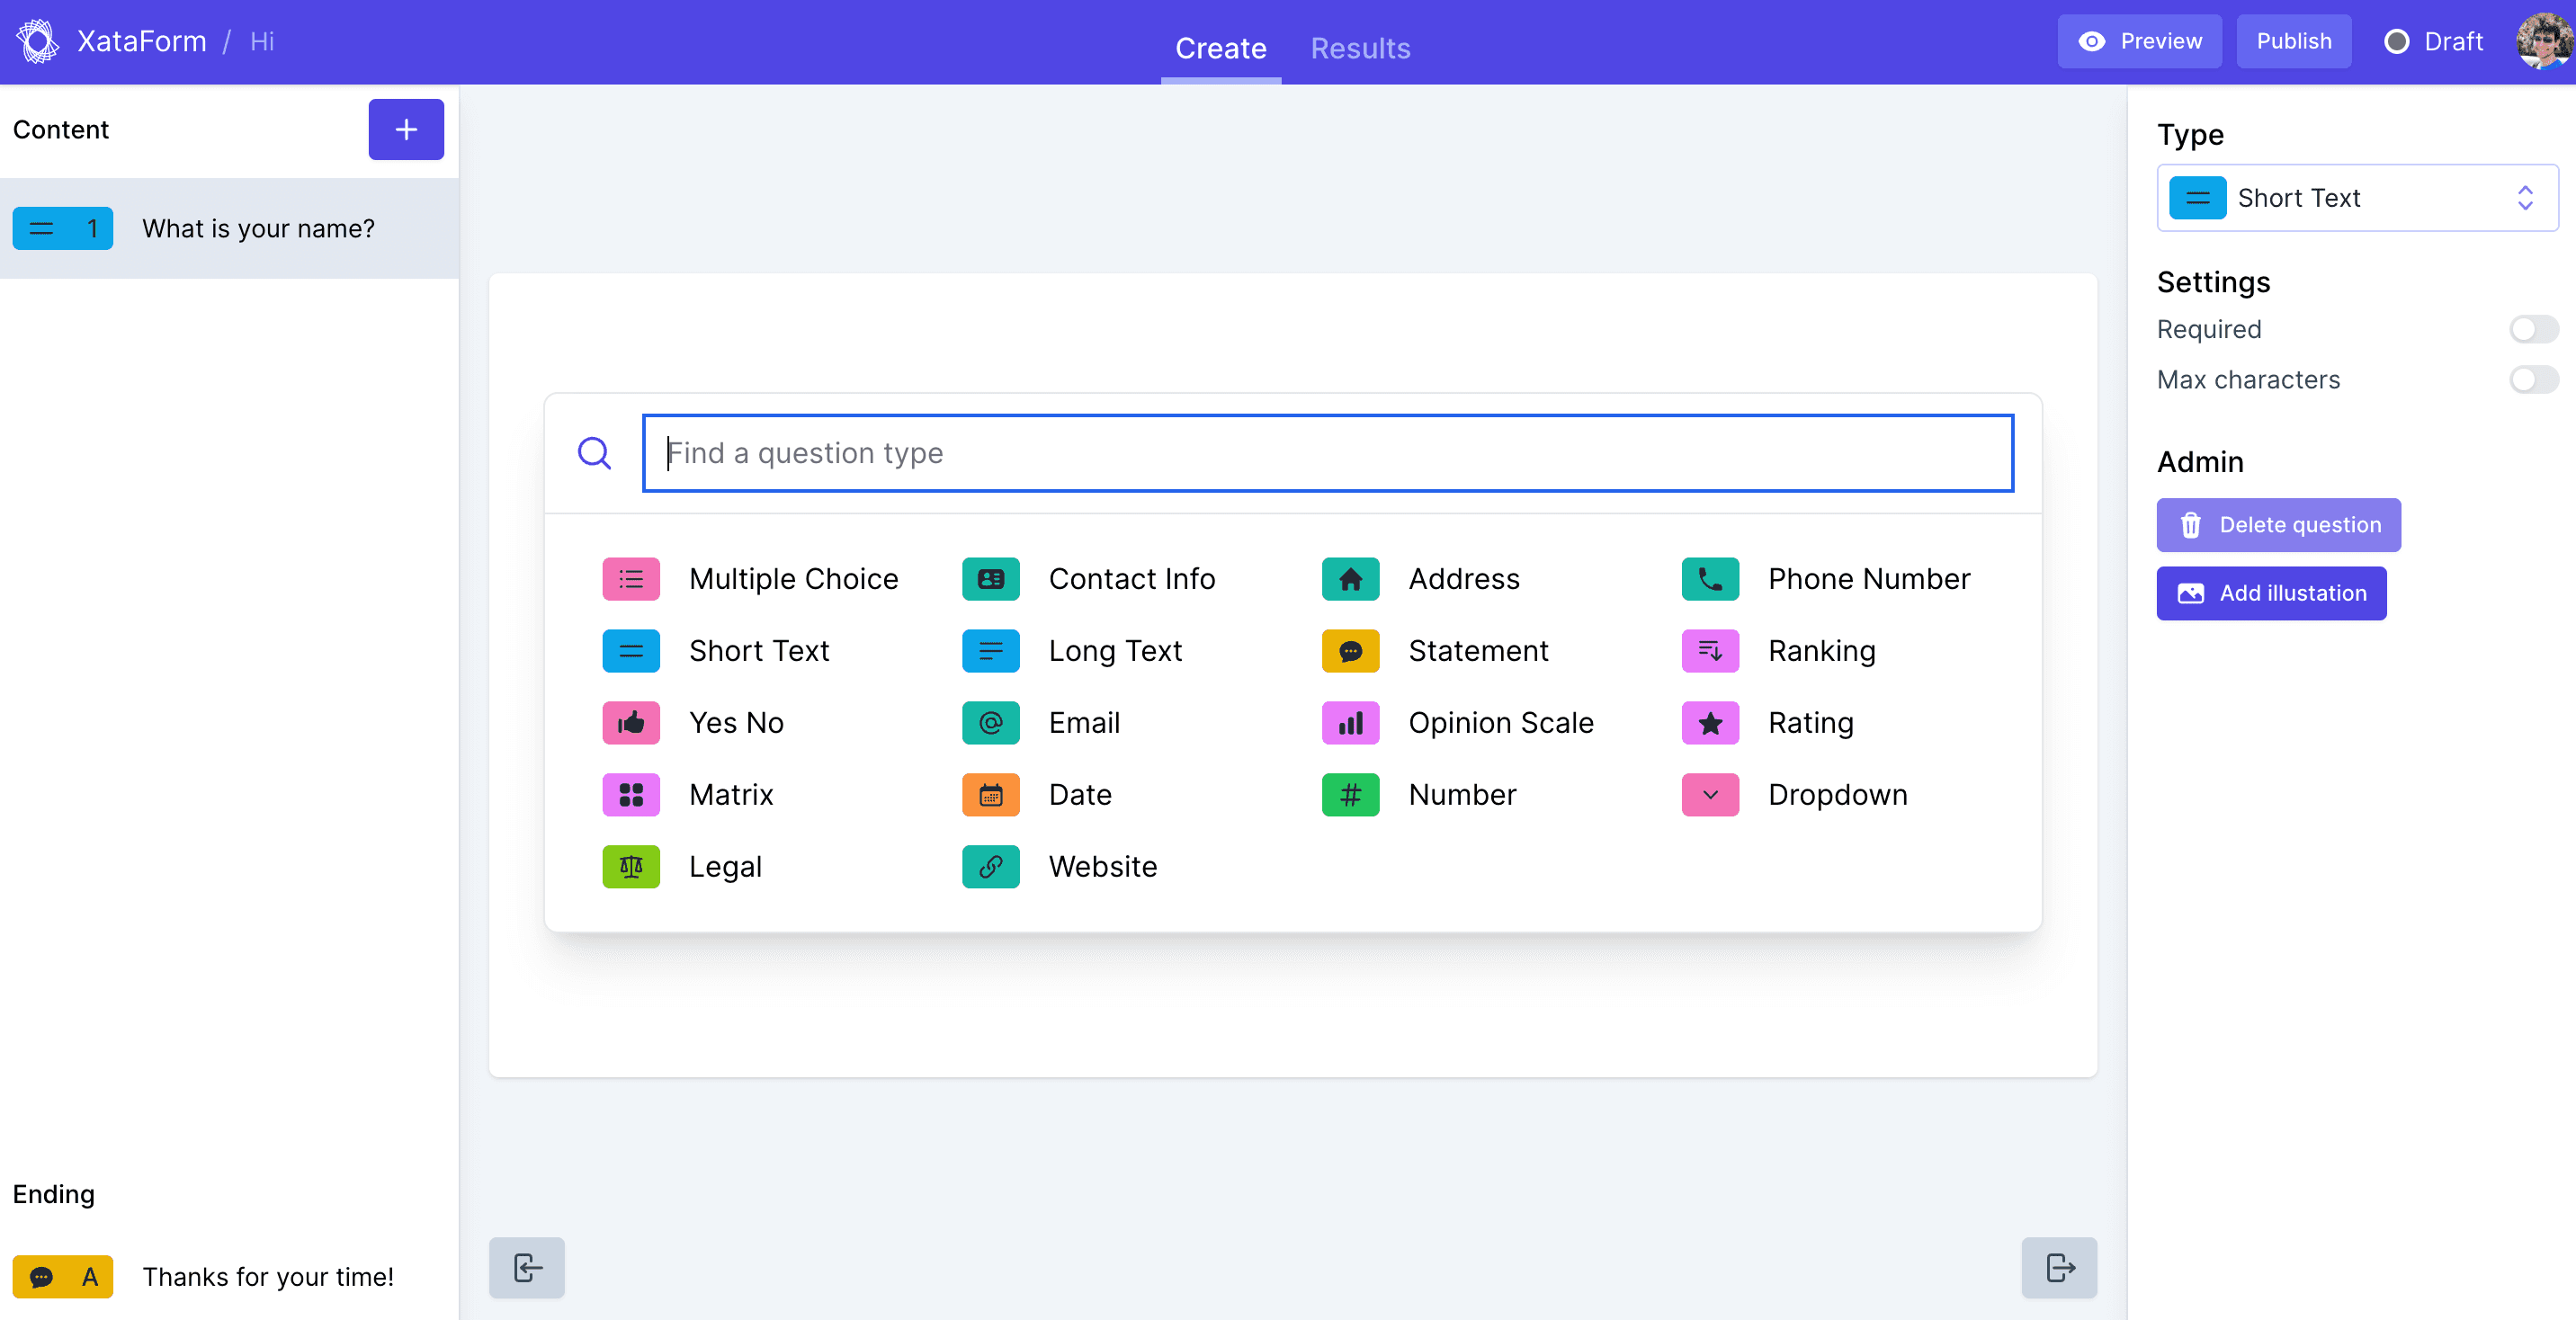Enable the Required toggle
The height and width of the screenshot is (1320, 2576).
(2532, 329)
